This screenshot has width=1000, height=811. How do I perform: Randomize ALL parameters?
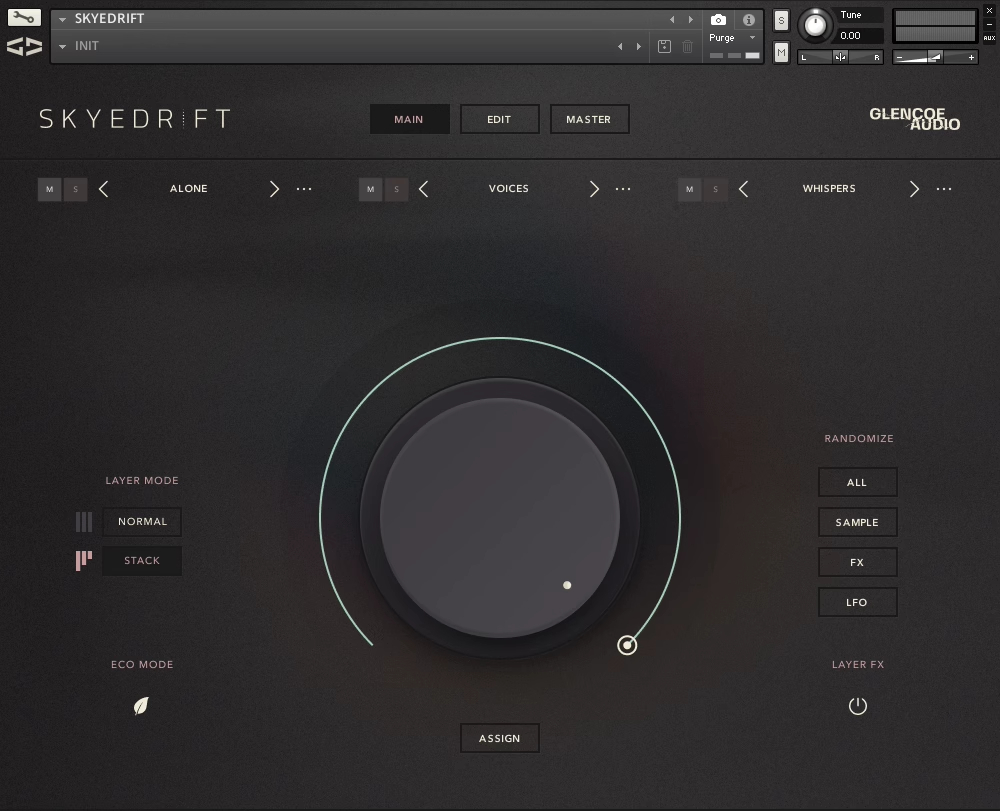[x=858, y=483]
